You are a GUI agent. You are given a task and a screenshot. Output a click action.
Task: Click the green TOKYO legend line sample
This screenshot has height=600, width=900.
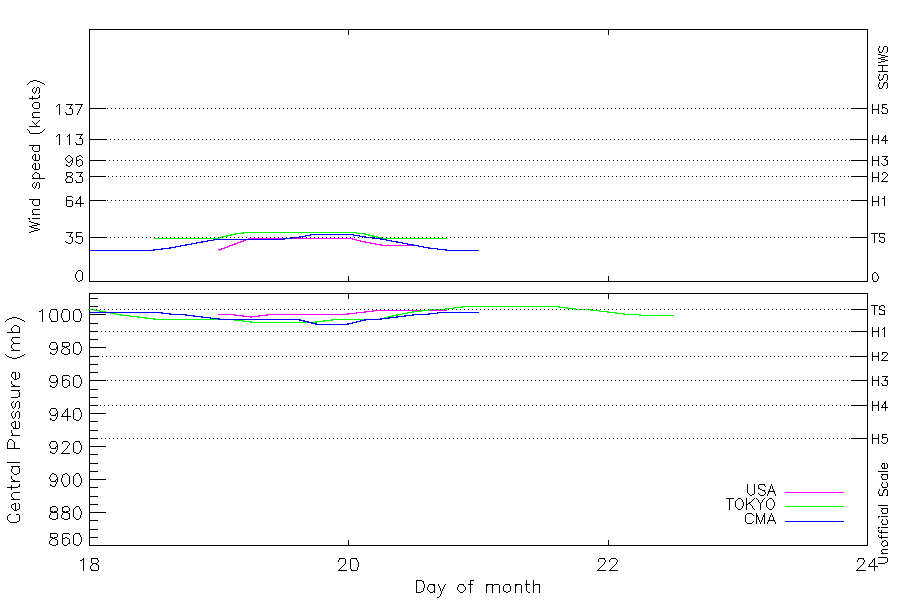pyautogui.click(x=814, y=507)
